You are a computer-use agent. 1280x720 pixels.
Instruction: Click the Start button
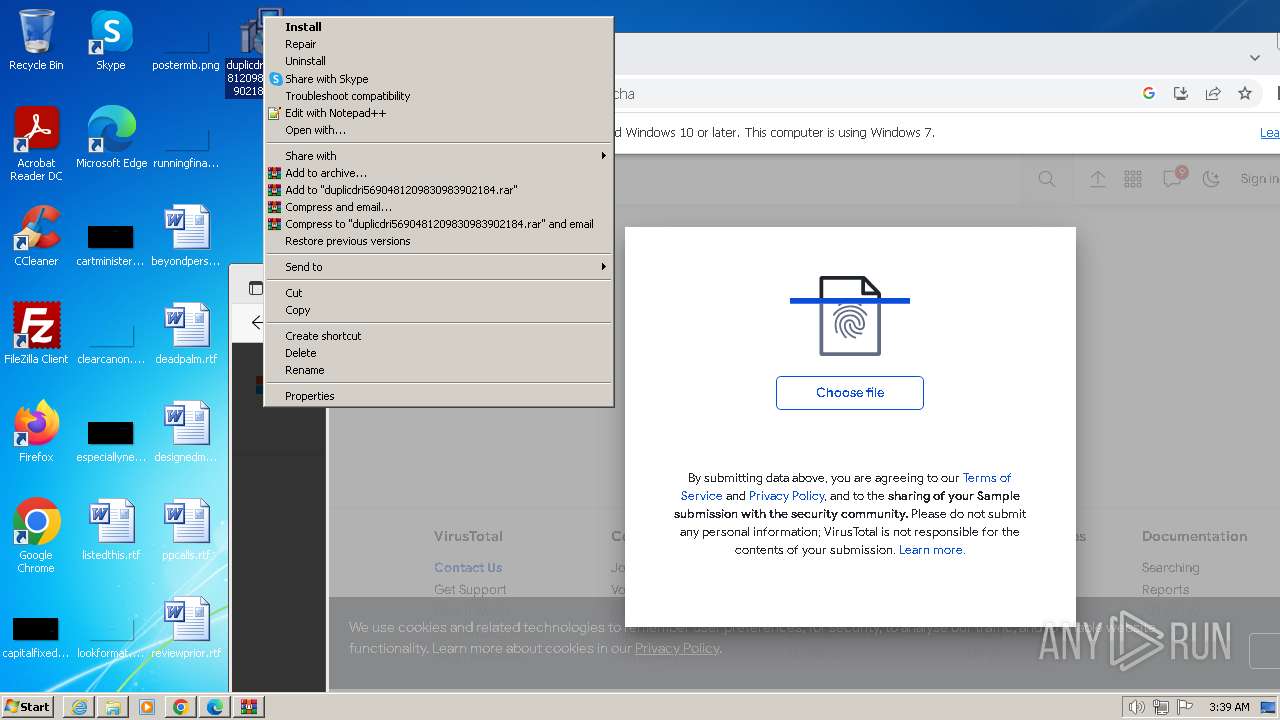[27, 706]
